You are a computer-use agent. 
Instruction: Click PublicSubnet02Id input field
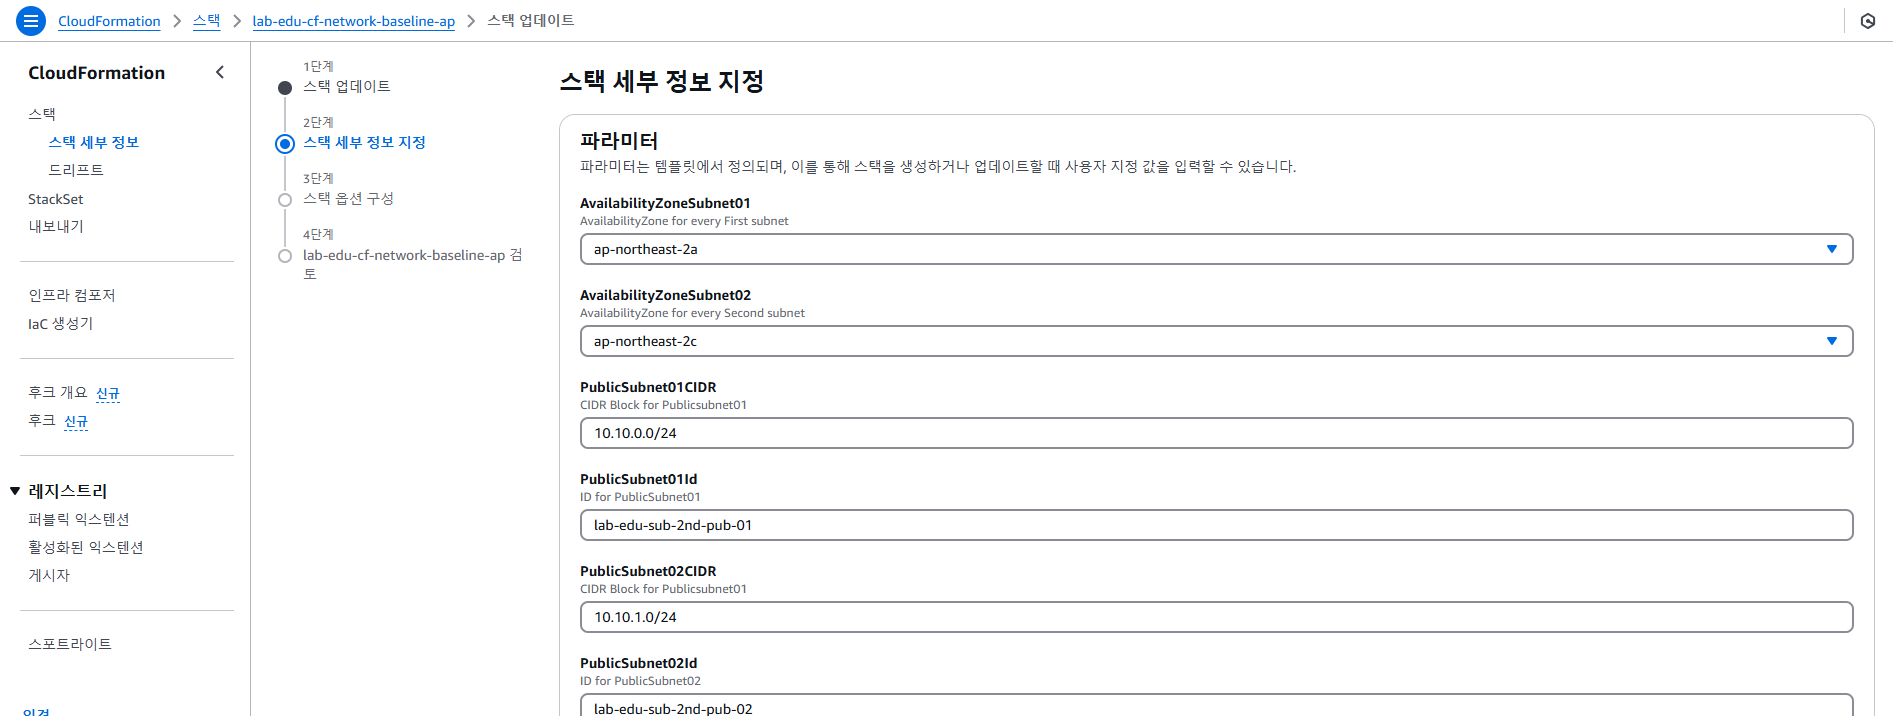tap(1216, 706)
